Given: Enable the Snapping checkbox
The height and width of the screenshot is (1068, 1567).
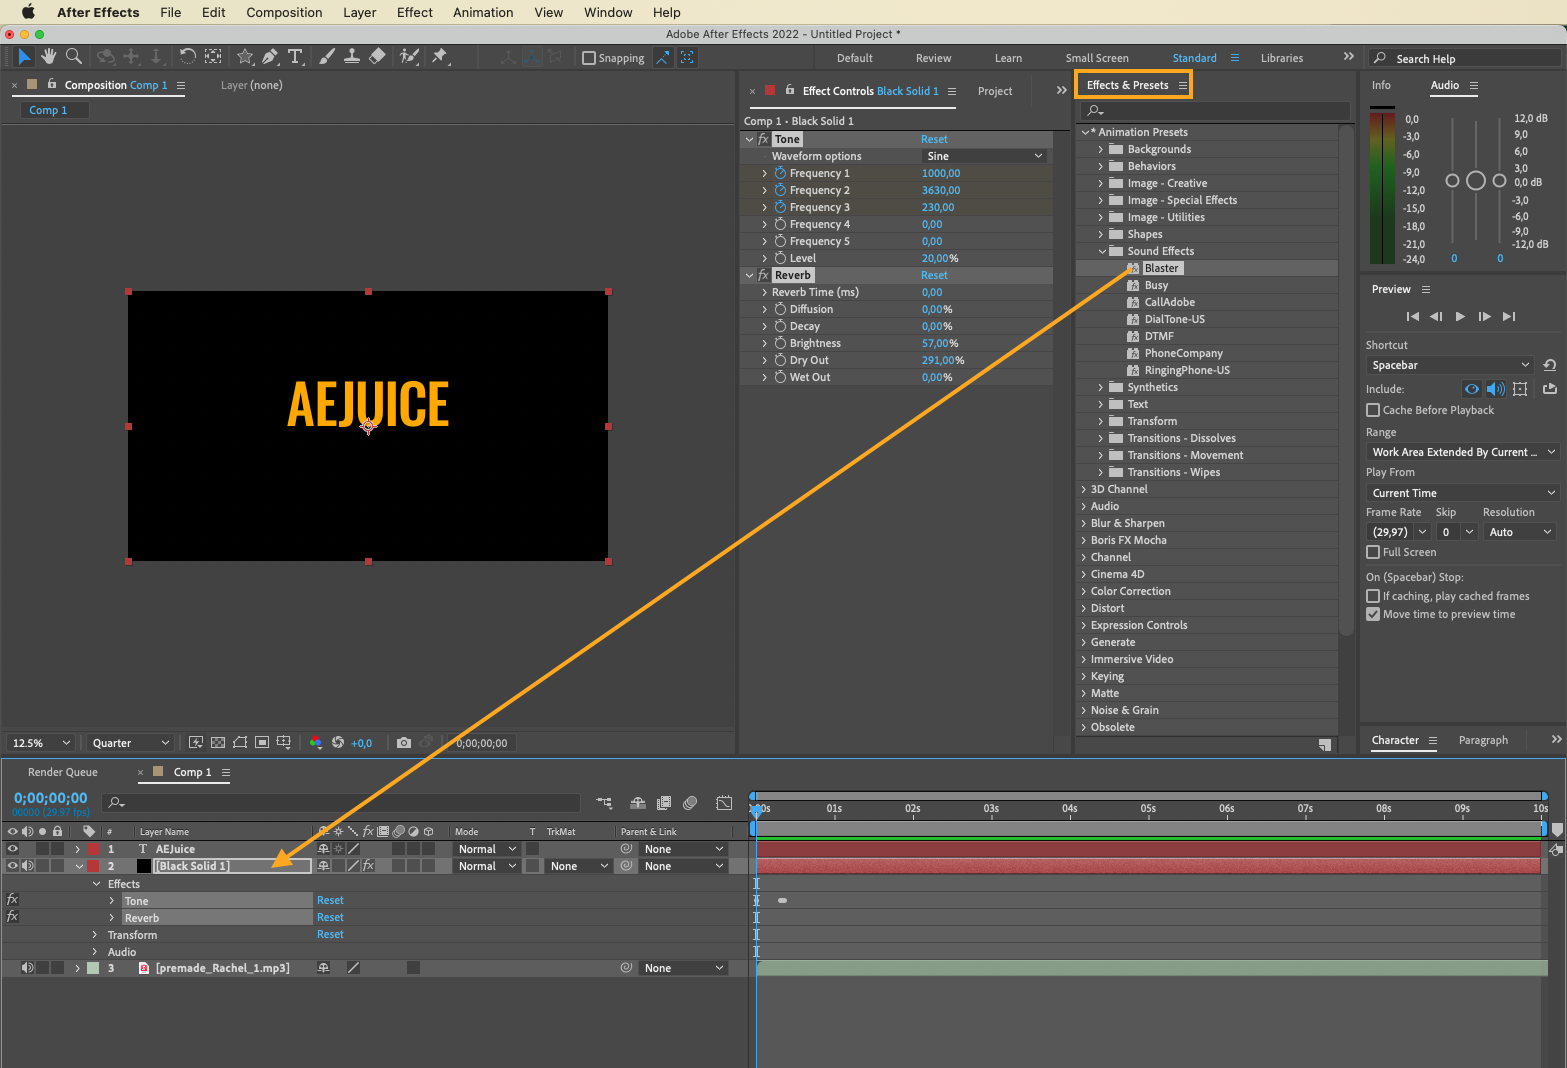Looking at the screenshot, I should pos(589,58).
